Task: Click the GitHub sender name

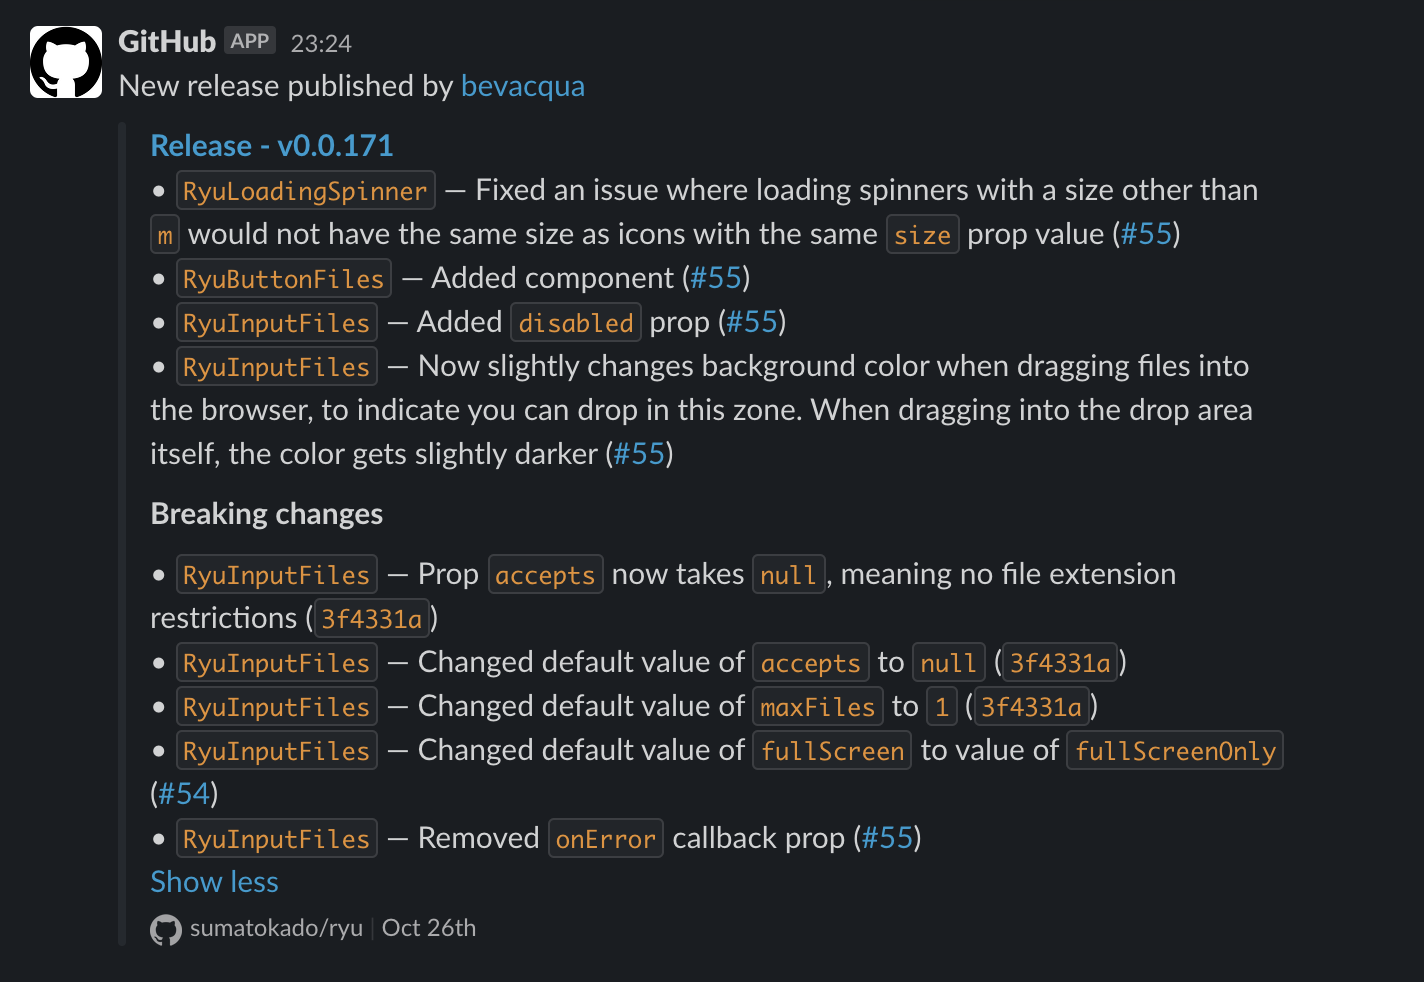Action: (167, 42)
